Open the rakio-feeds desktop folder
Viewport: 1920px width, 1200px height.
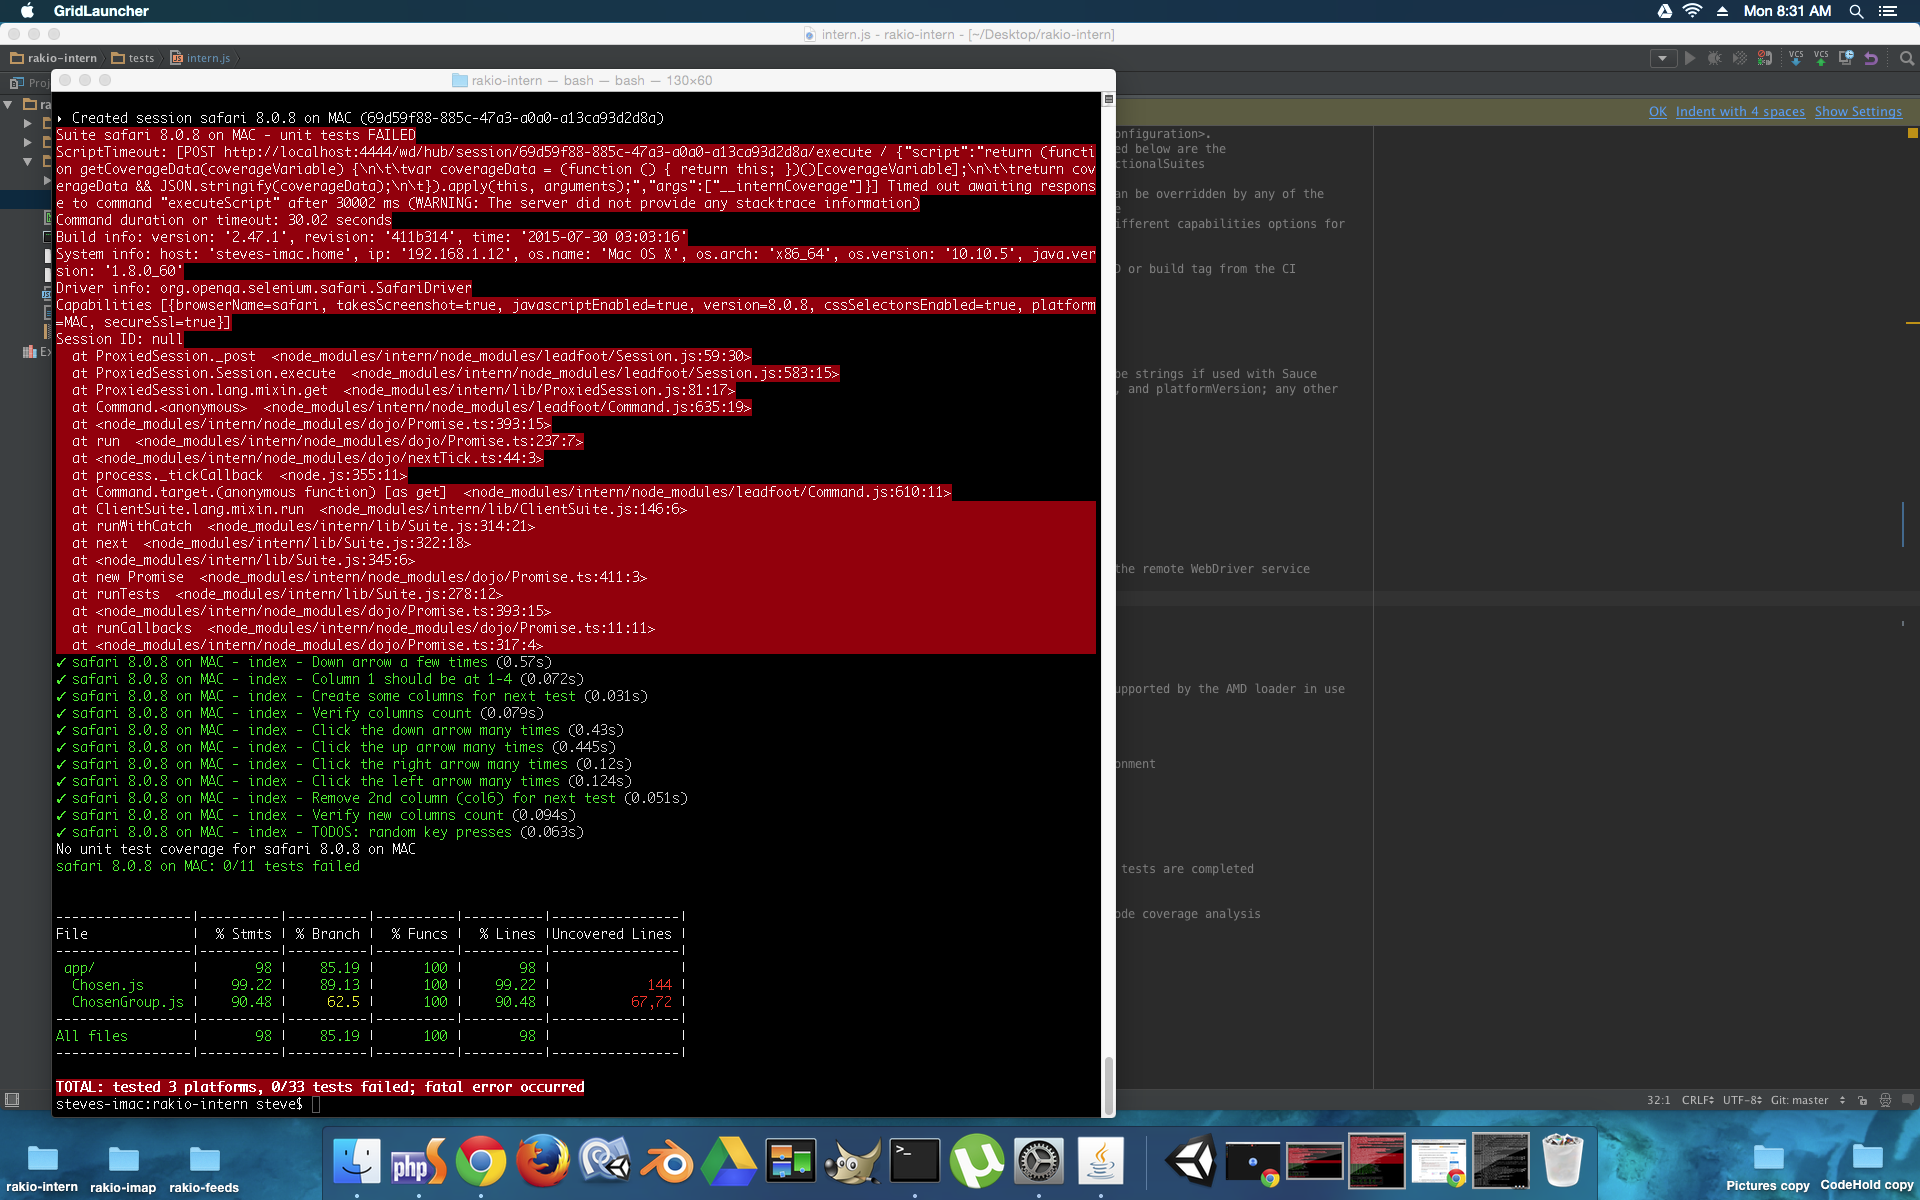tap(204, 1168)
